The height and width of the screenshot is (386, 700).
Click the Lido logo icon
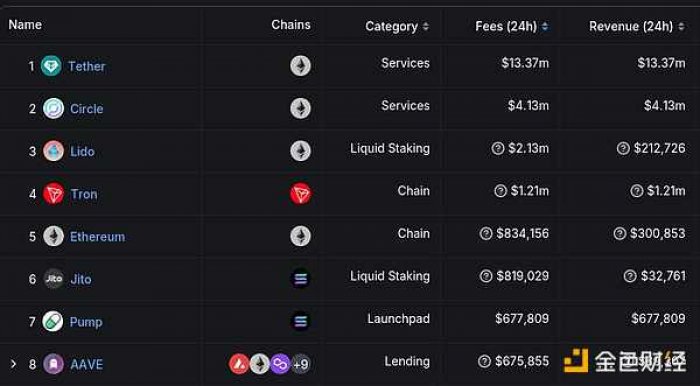(x=54, y=151)
